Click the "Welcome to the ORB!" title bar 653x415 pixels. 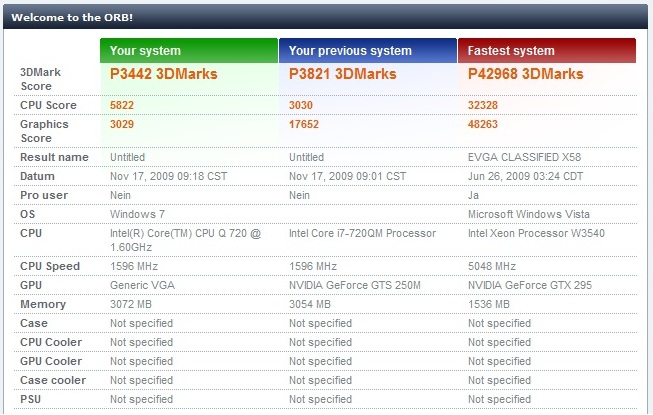coord(72,19)
